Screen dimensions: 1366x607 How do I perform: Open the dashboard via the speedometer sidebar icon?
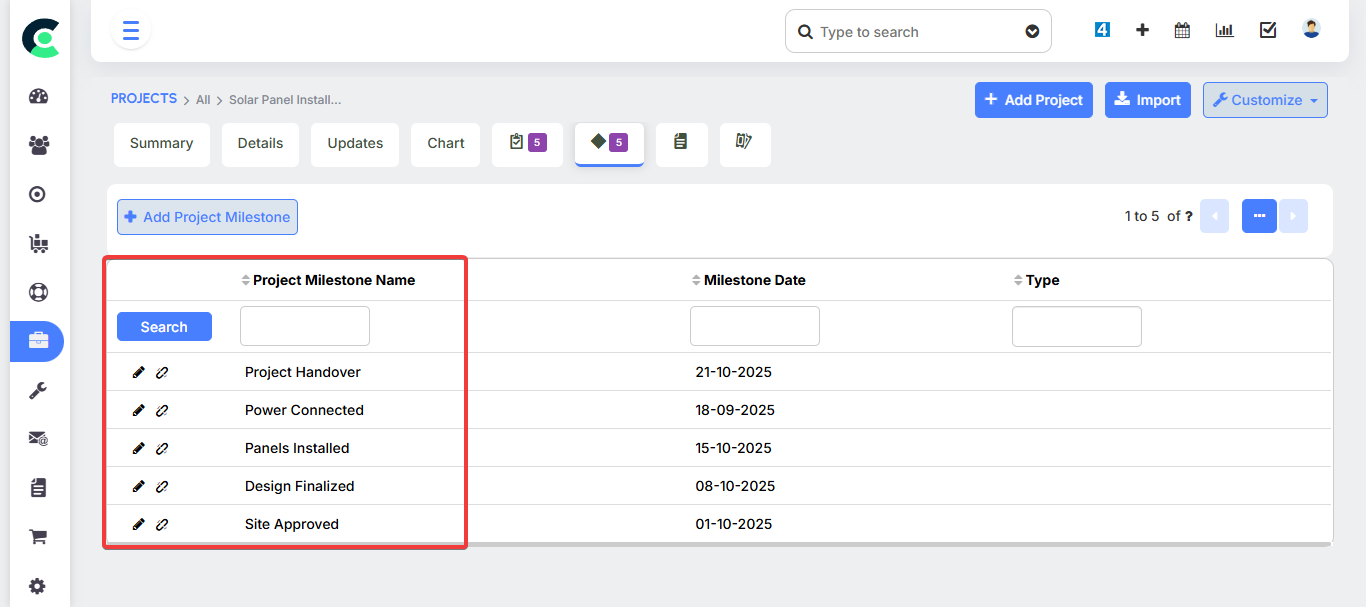point(38,95)
